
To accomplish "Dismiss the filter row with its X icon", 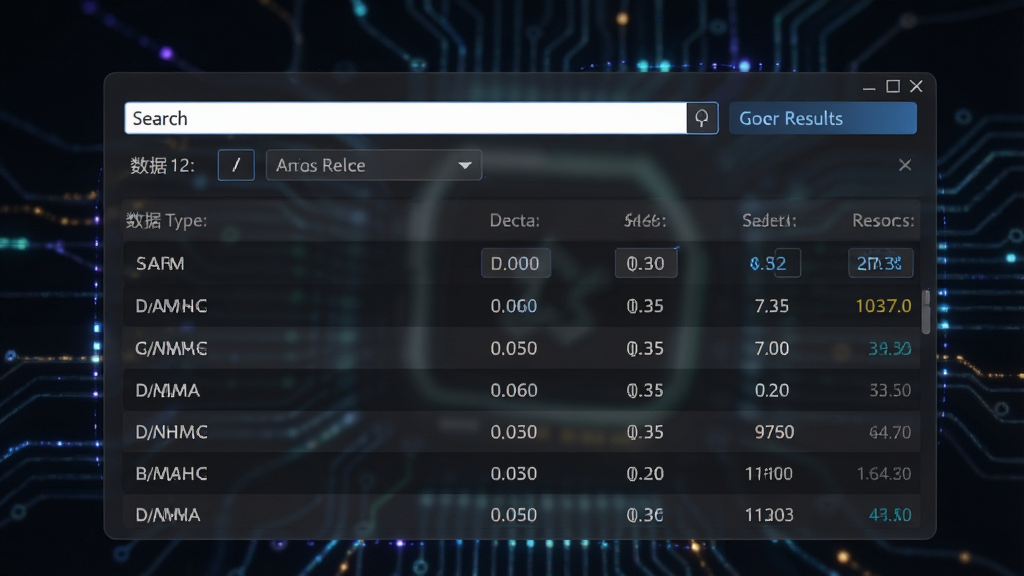I will 904,165.
